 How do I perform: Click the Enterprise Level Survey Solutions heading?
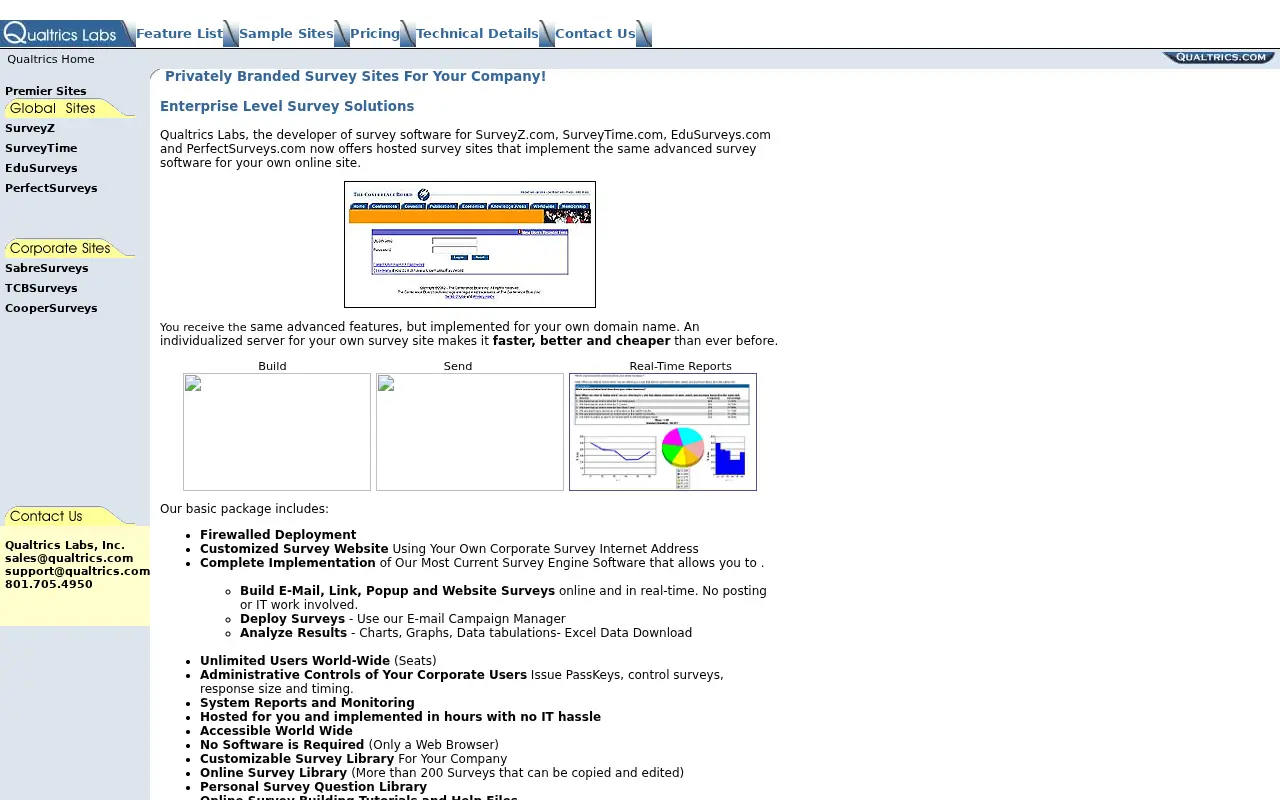click(287, 106)
